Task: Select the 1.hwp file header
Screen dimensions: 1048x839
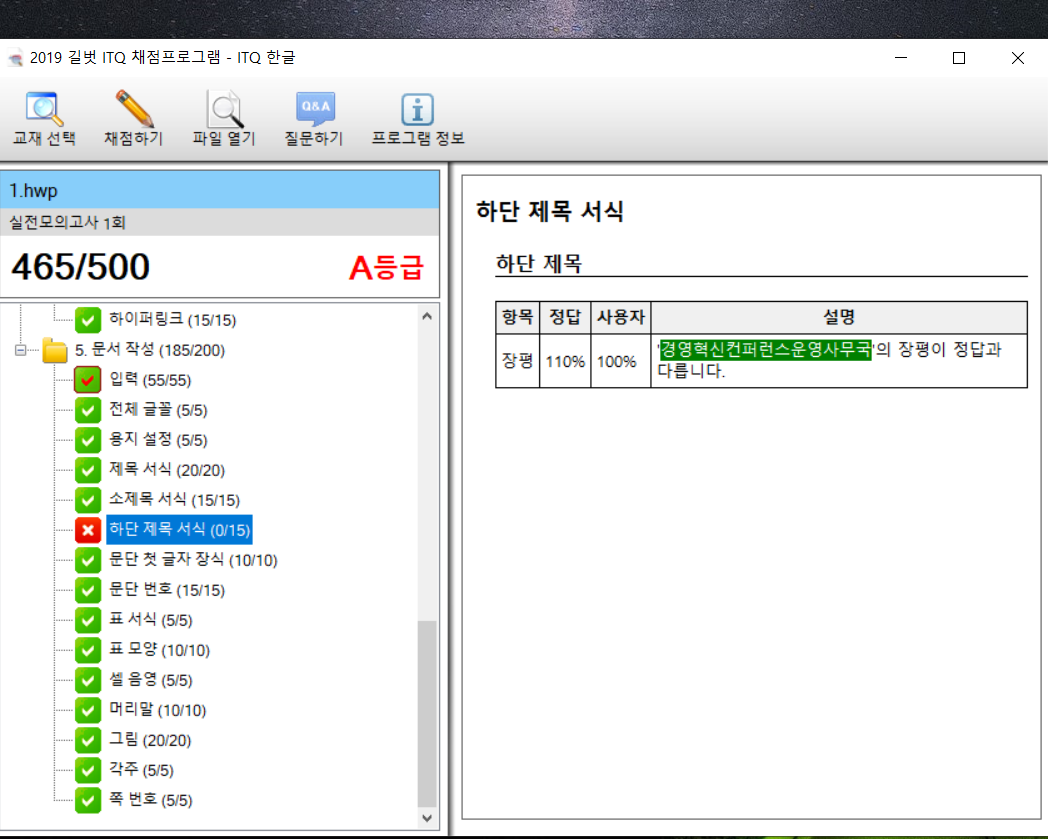Action: coord(220,190)
